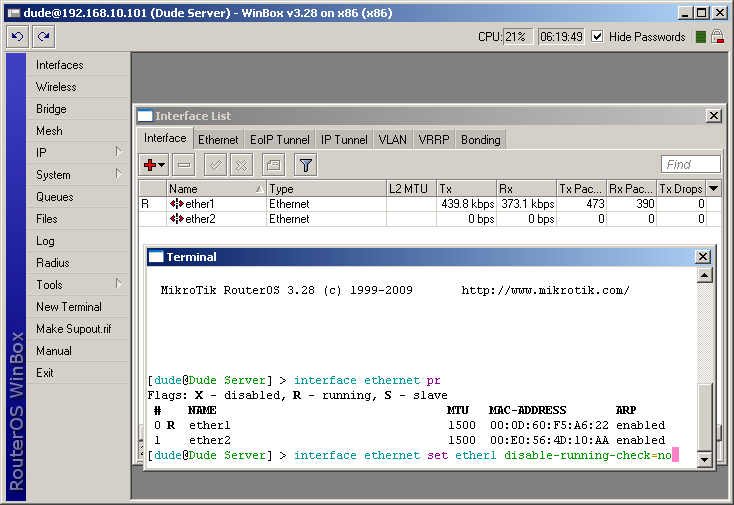Click the 06:19:49 time field

(561, 37)
